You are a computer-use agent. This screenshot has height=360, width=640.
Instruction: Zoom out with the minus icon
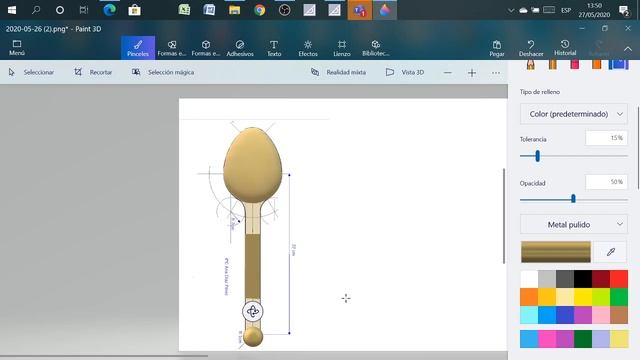(x=448, y=73)
